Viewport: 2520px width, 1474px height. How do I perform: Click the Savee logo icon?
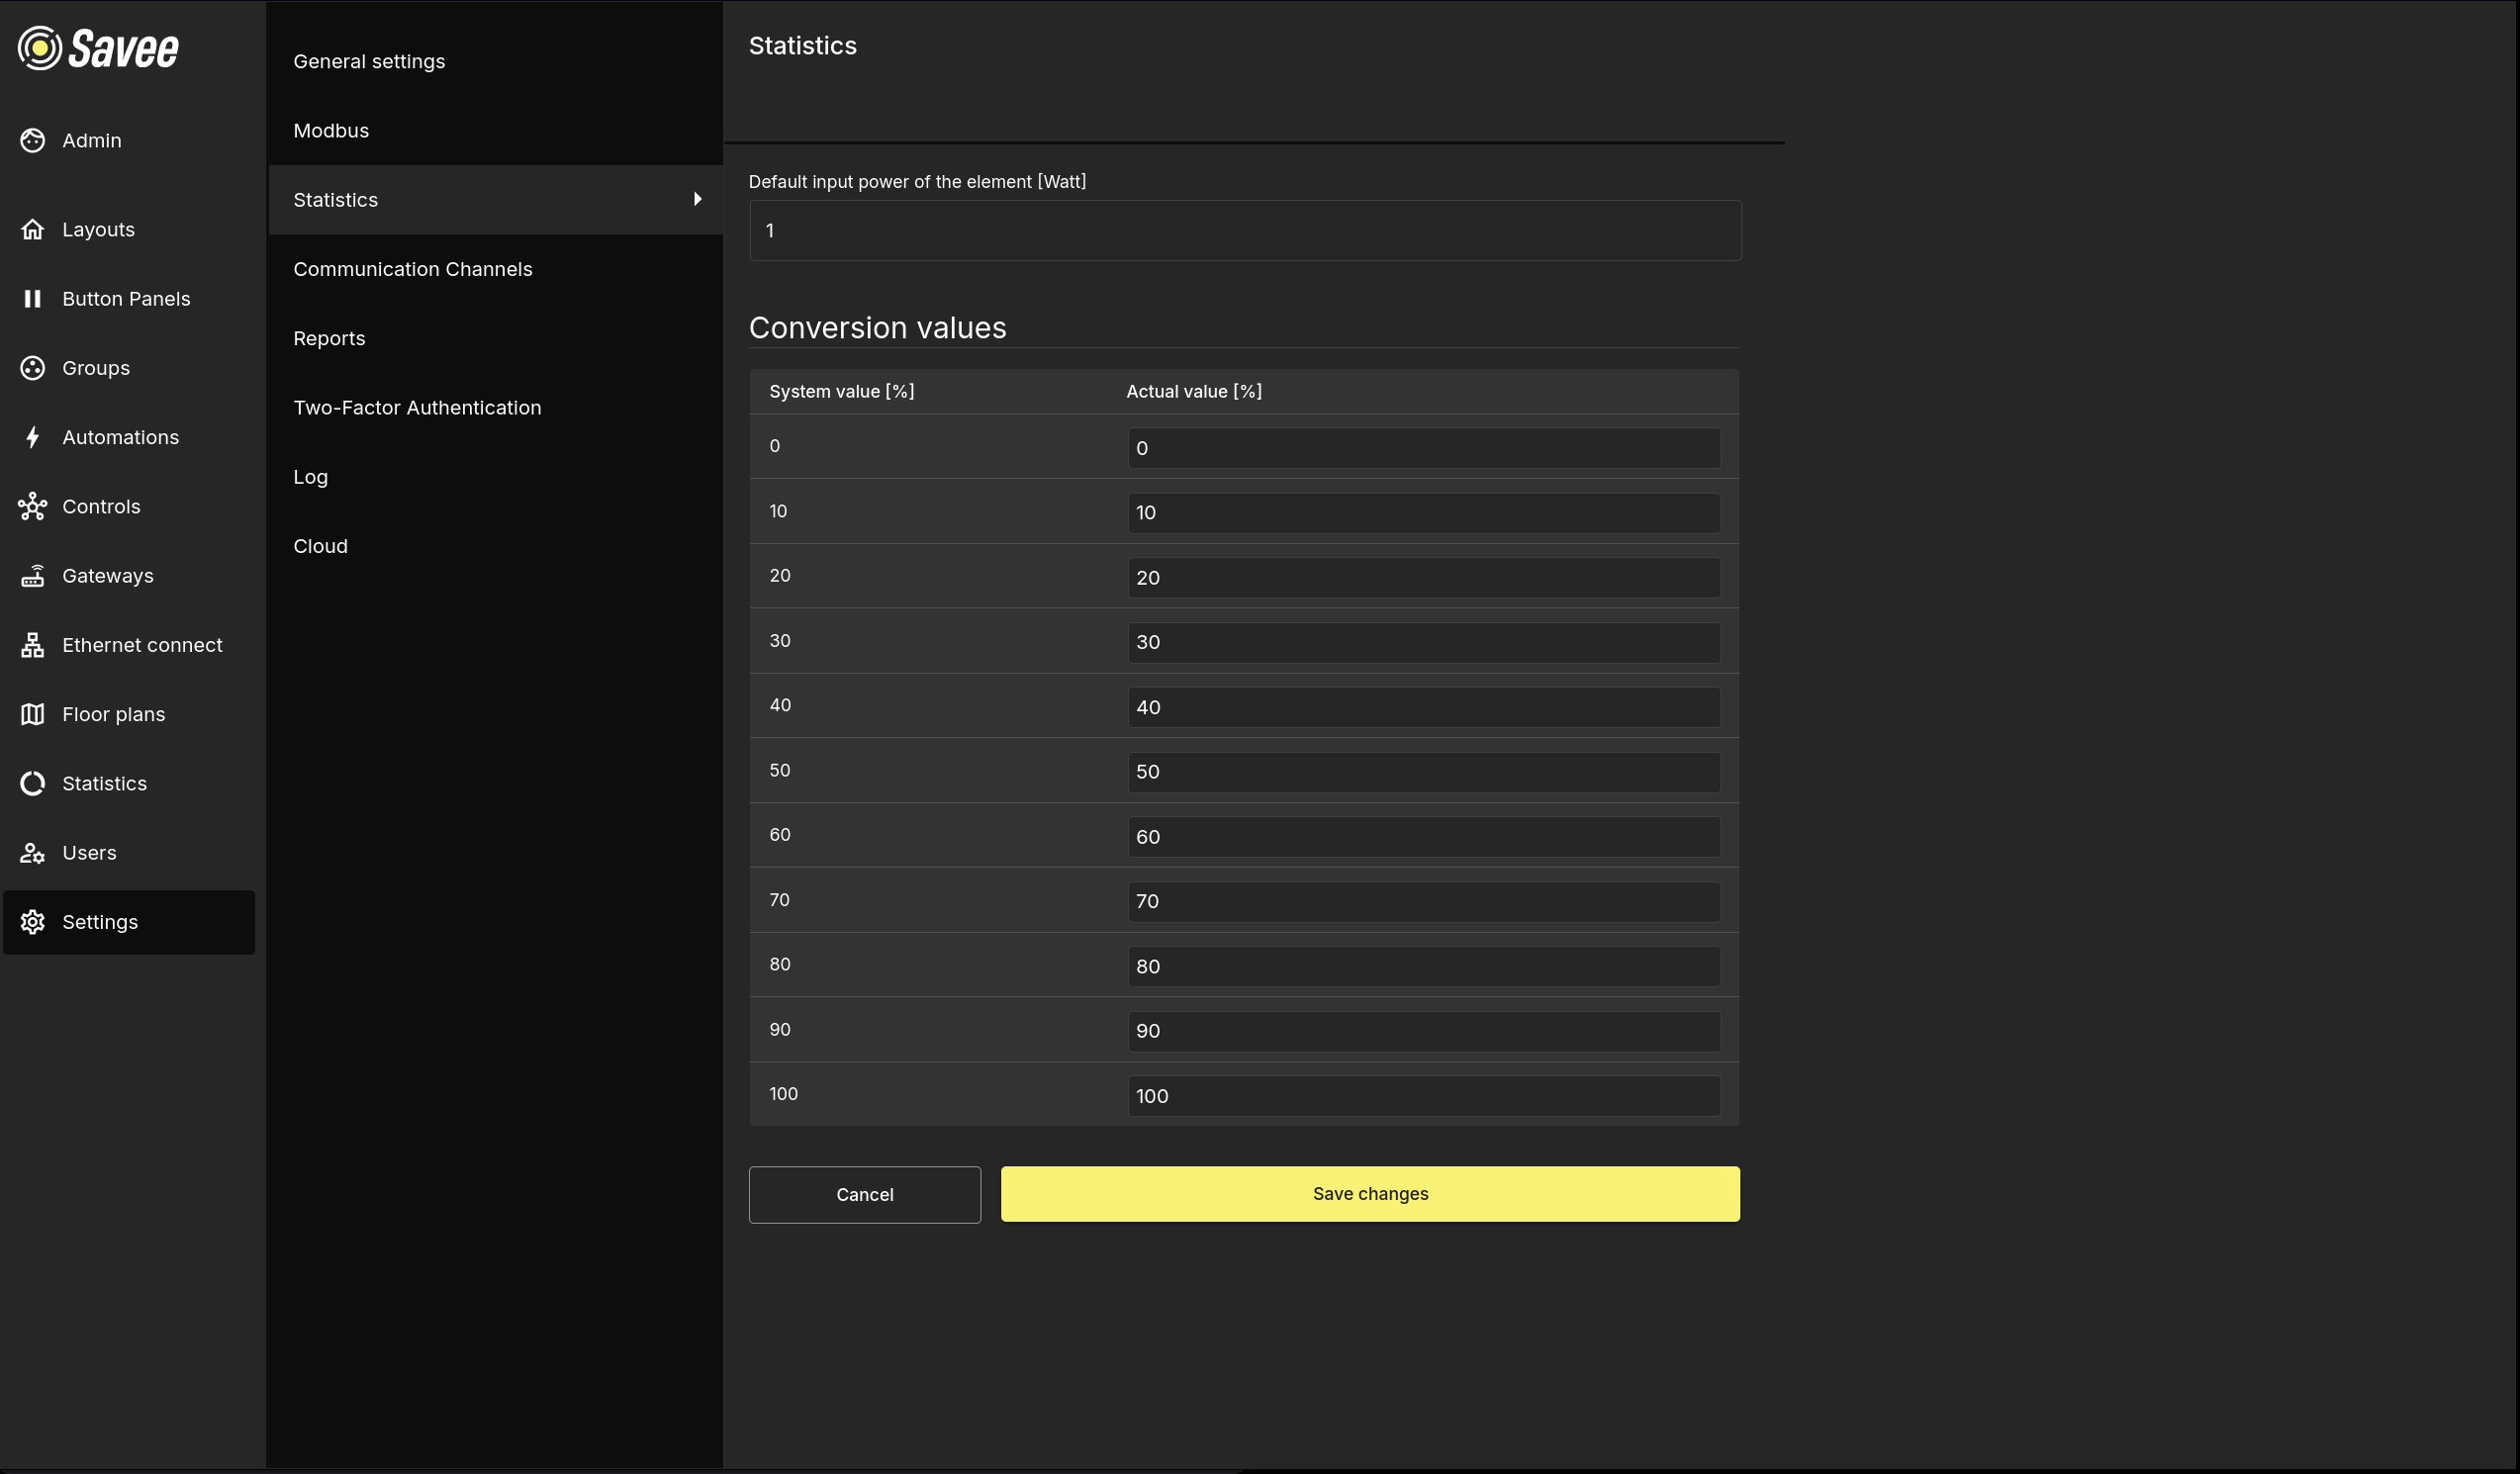40,48
